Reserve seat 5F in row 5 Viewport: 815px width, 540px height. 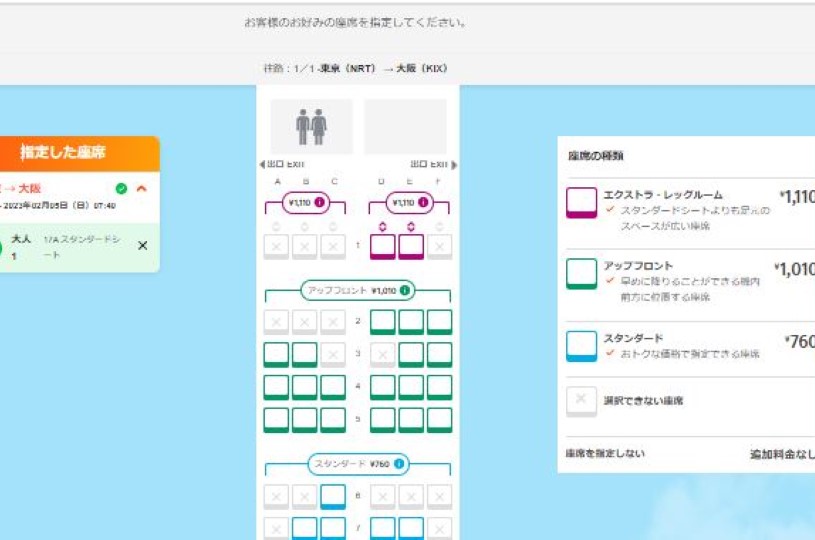(440, 420)
